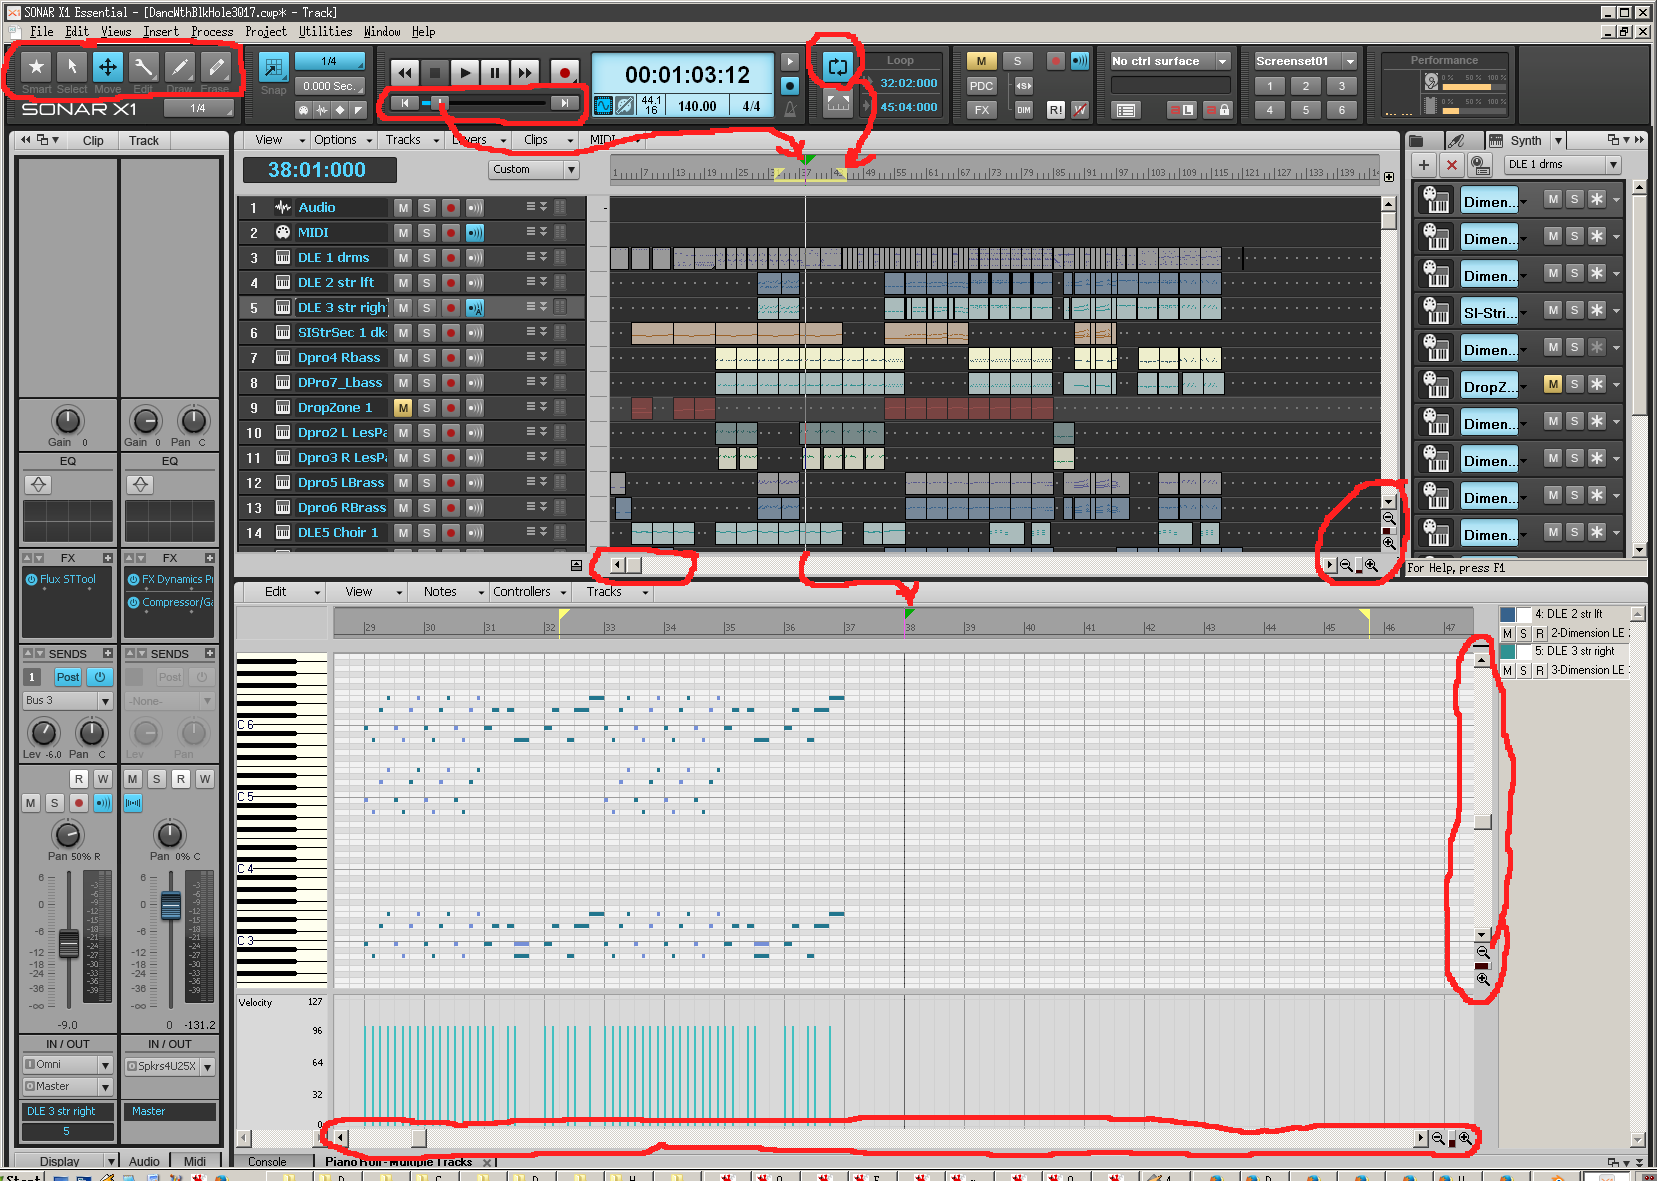
Task: Open the snap resolution 1/4 dropdown
Action: pyautogui.click(x=329, y=62)
